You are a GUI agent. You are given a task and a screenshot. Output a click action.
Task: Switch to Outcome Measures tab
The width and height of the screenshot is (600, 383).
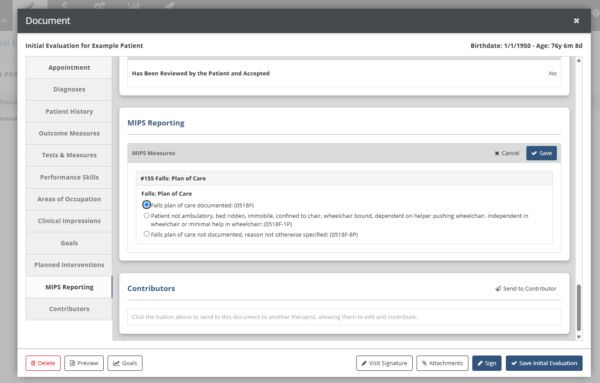pos(69,133)
